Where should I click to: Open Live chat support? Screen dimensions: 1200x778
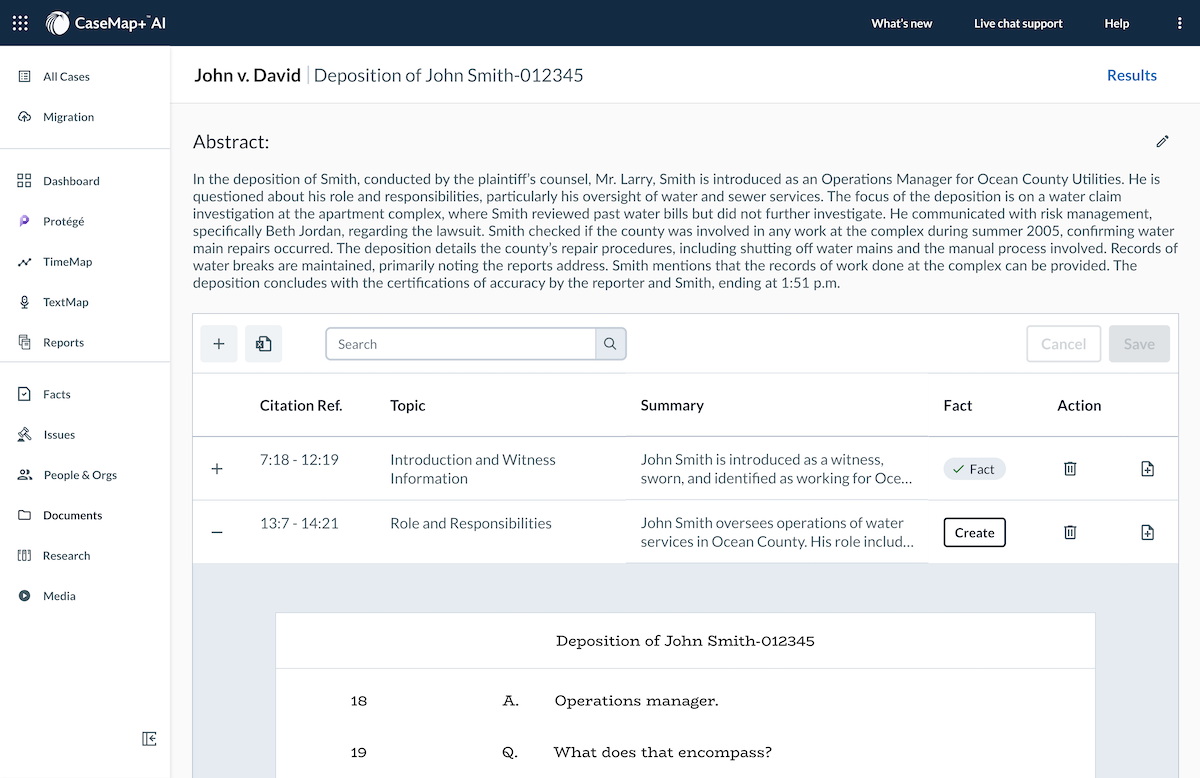click(1018, 23)
